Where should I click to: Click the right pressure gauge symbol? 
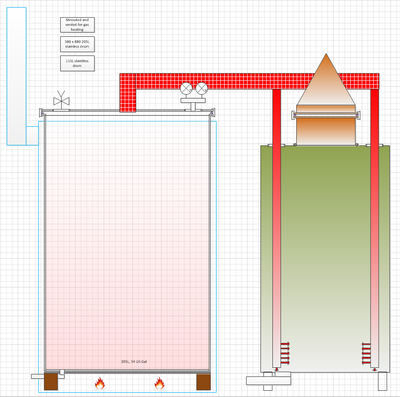pos(201,89)
